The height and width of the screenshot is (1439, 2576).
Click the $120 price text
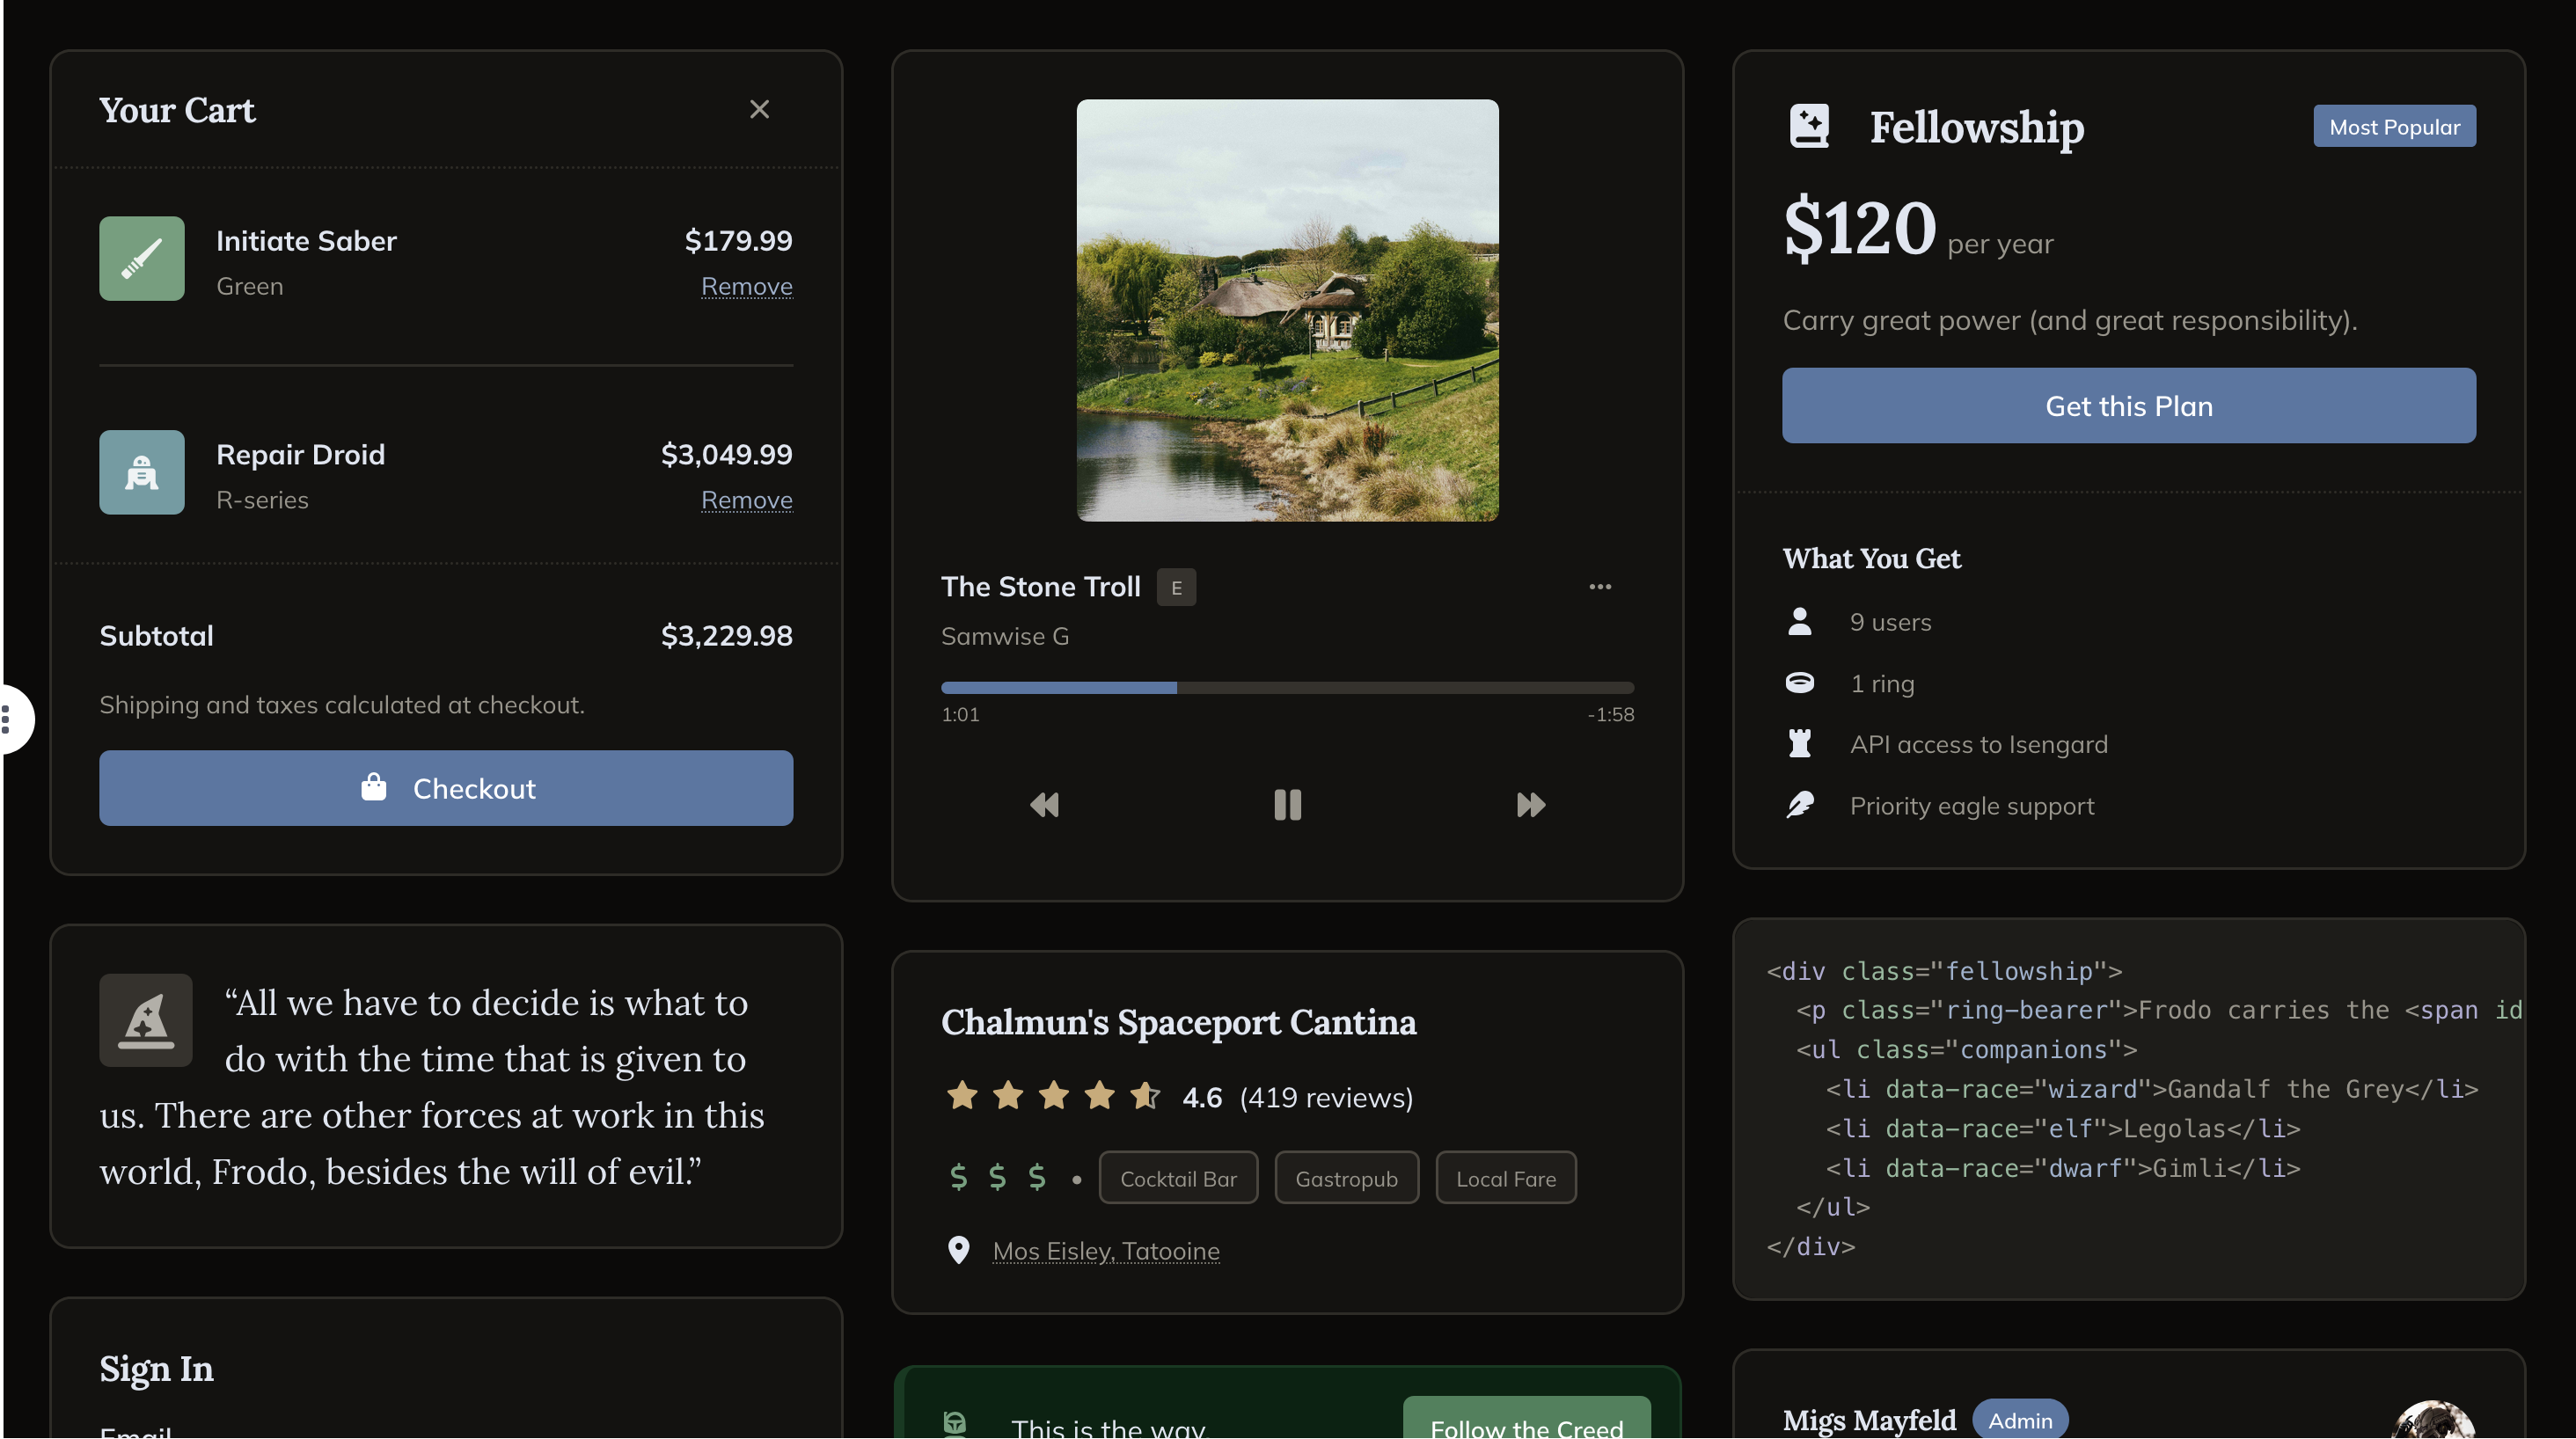[x=1860, y=228]
